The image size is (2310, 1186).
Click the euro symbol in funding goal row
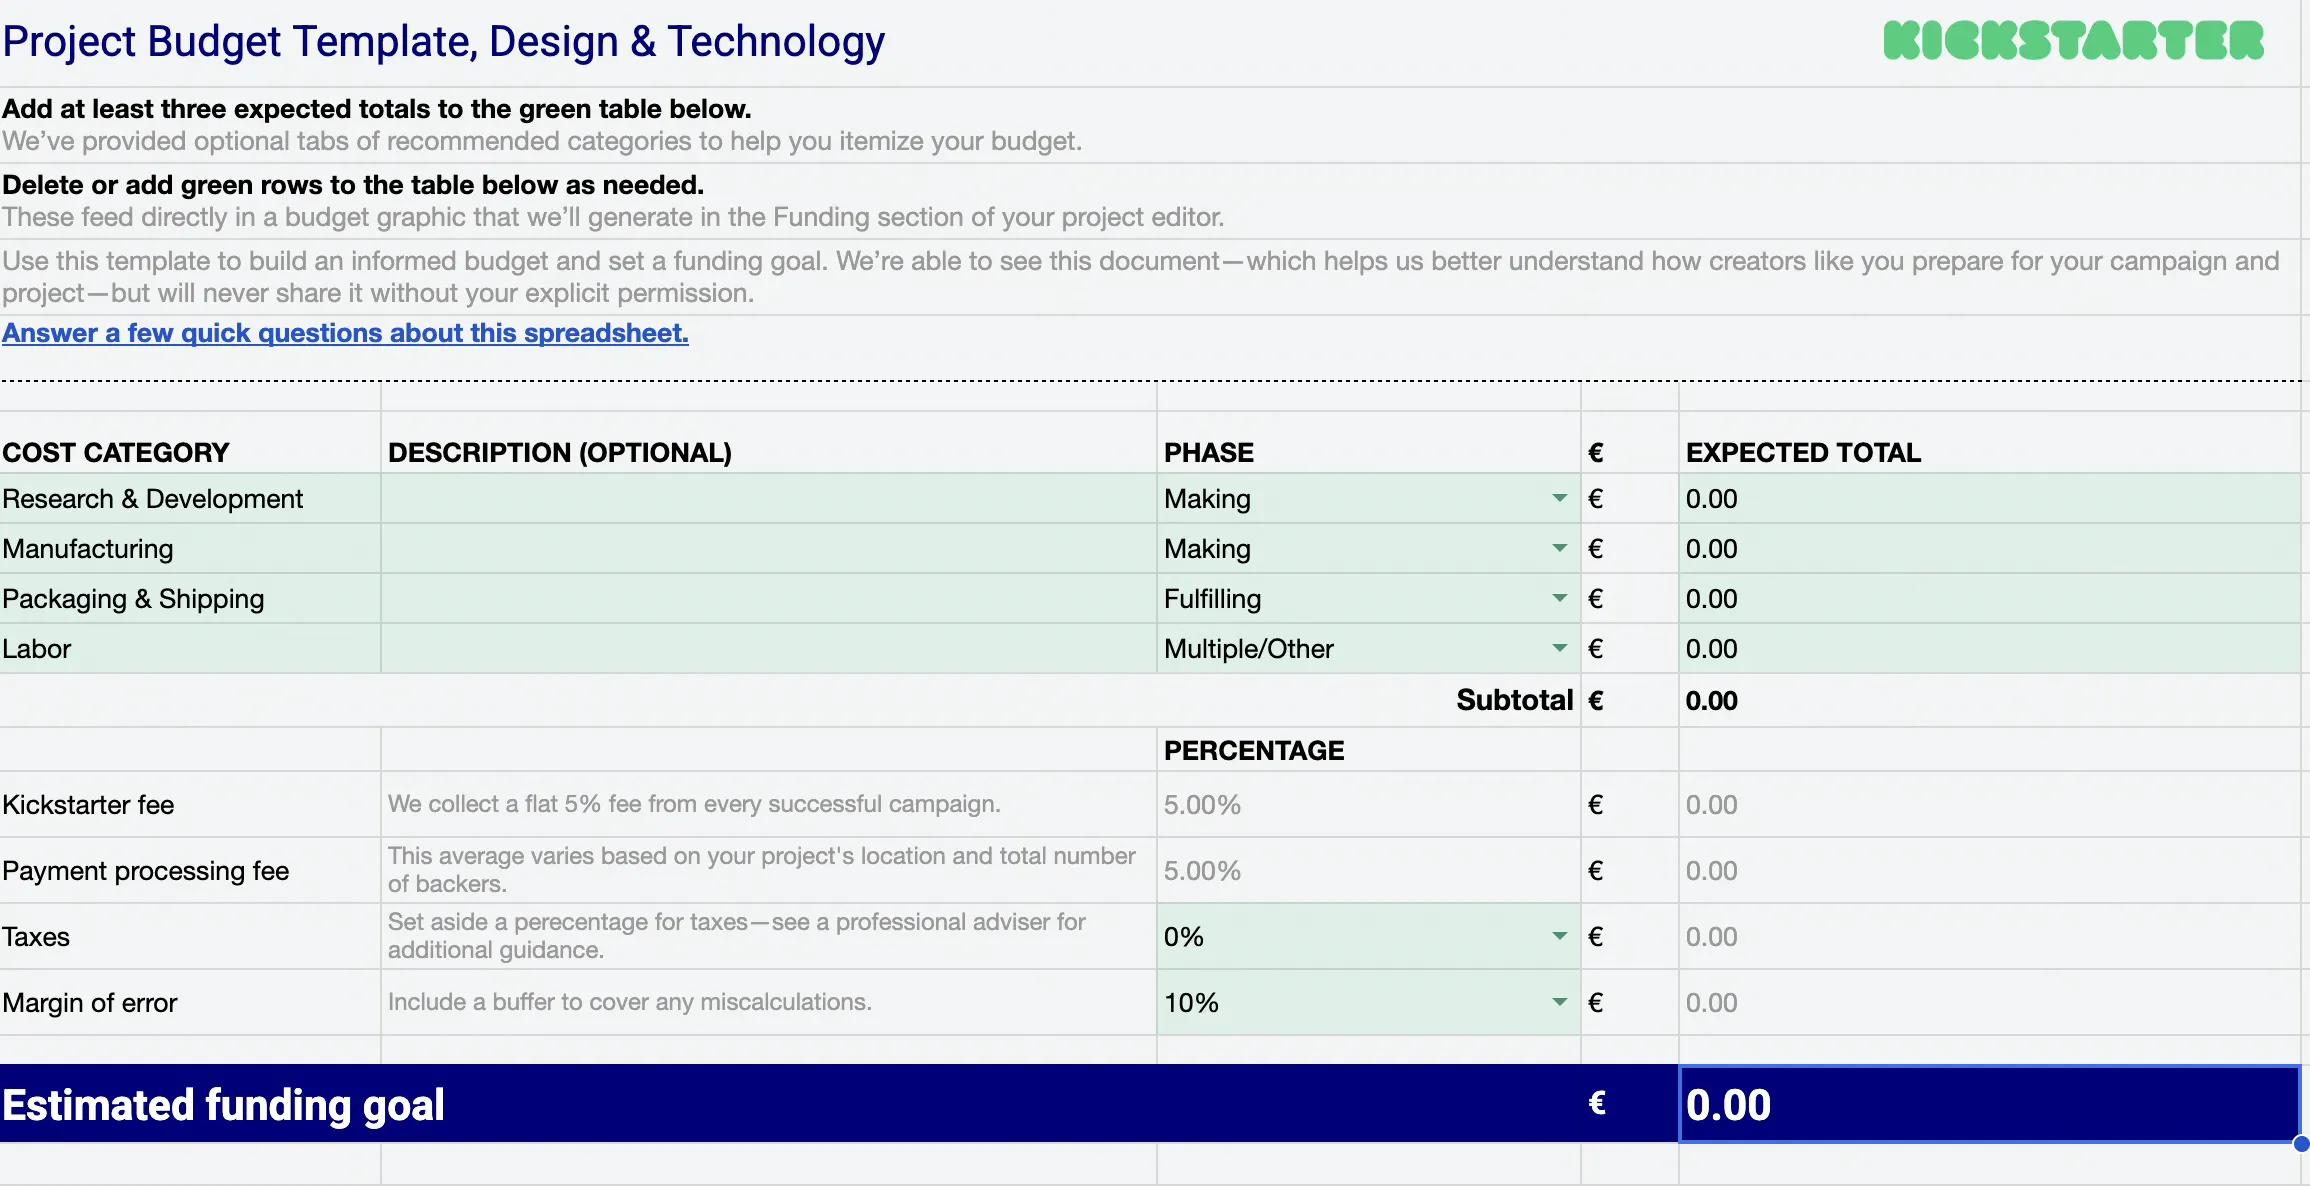1597,1103
